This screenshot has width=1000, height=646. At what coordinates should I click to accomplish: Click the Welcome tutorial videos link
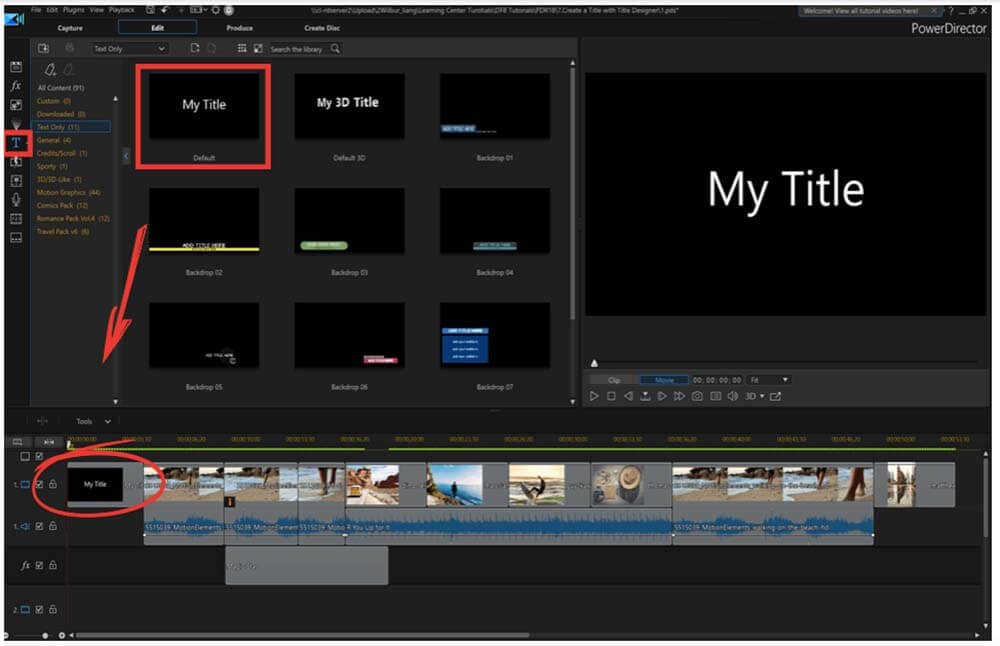[860, 11]
